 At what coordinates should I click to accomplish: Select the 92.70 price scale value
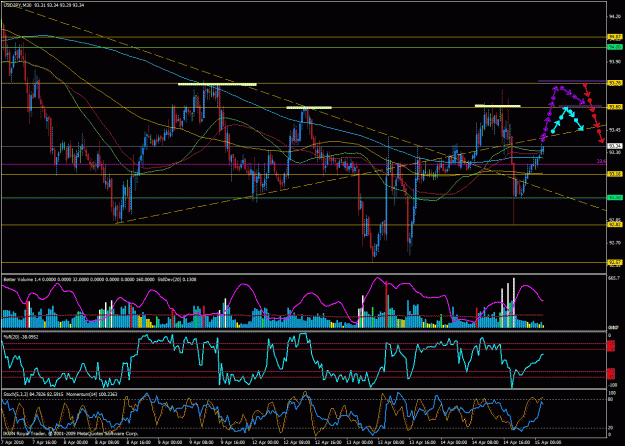(614, 242)
